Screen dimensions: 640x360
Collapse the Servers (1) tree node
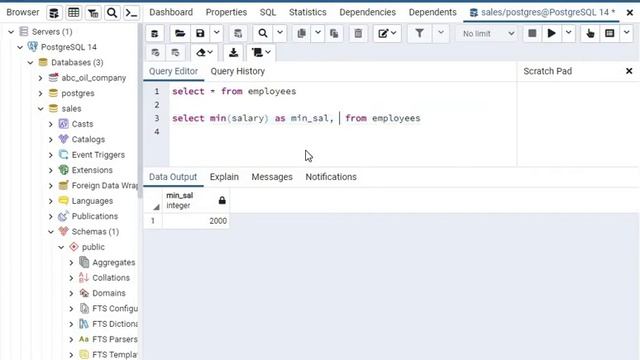point(11,32)
